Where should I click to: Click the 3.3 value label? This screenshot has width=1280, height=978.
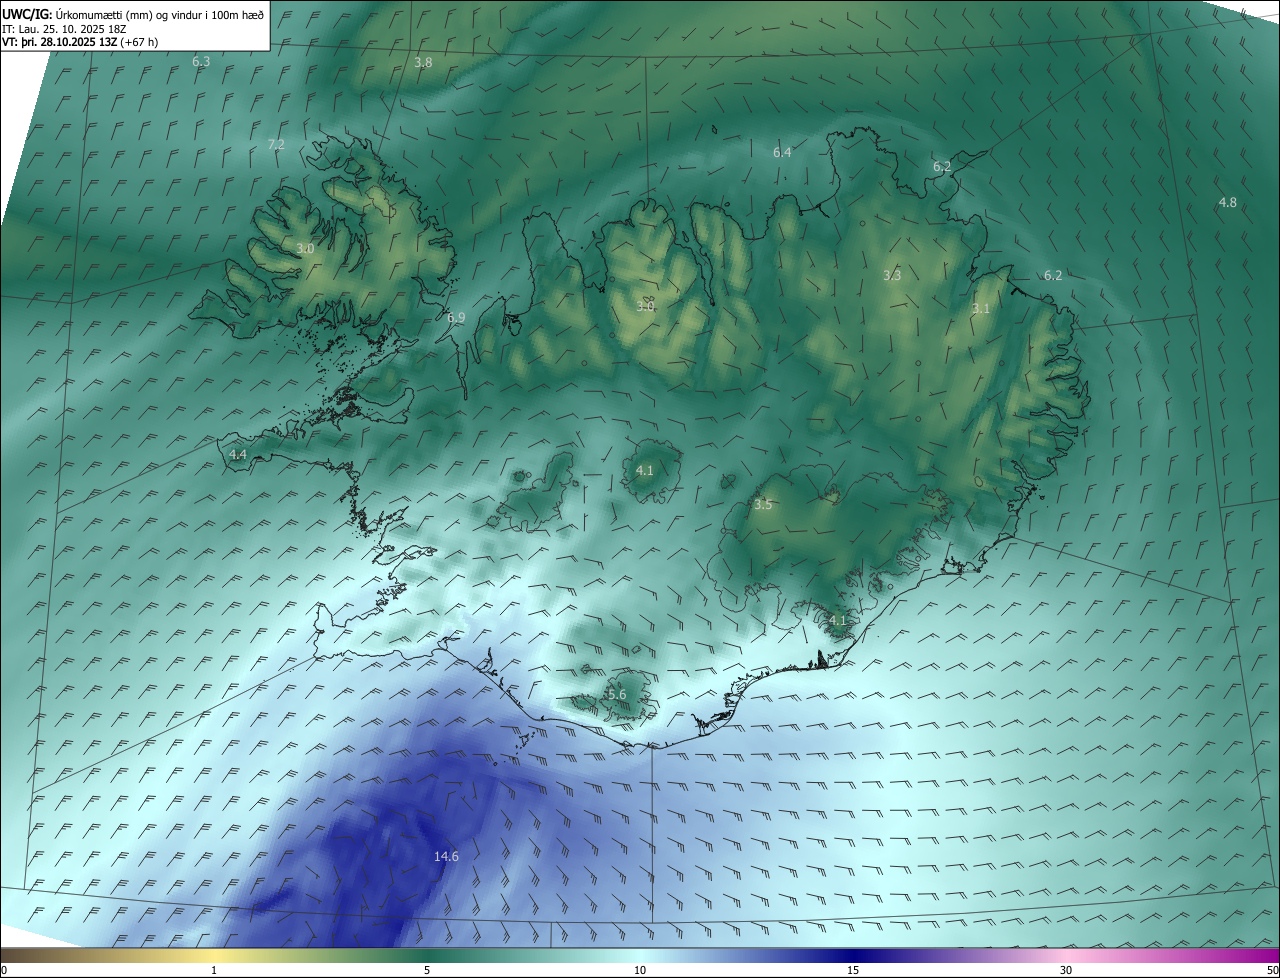click(x=892, y=275)
